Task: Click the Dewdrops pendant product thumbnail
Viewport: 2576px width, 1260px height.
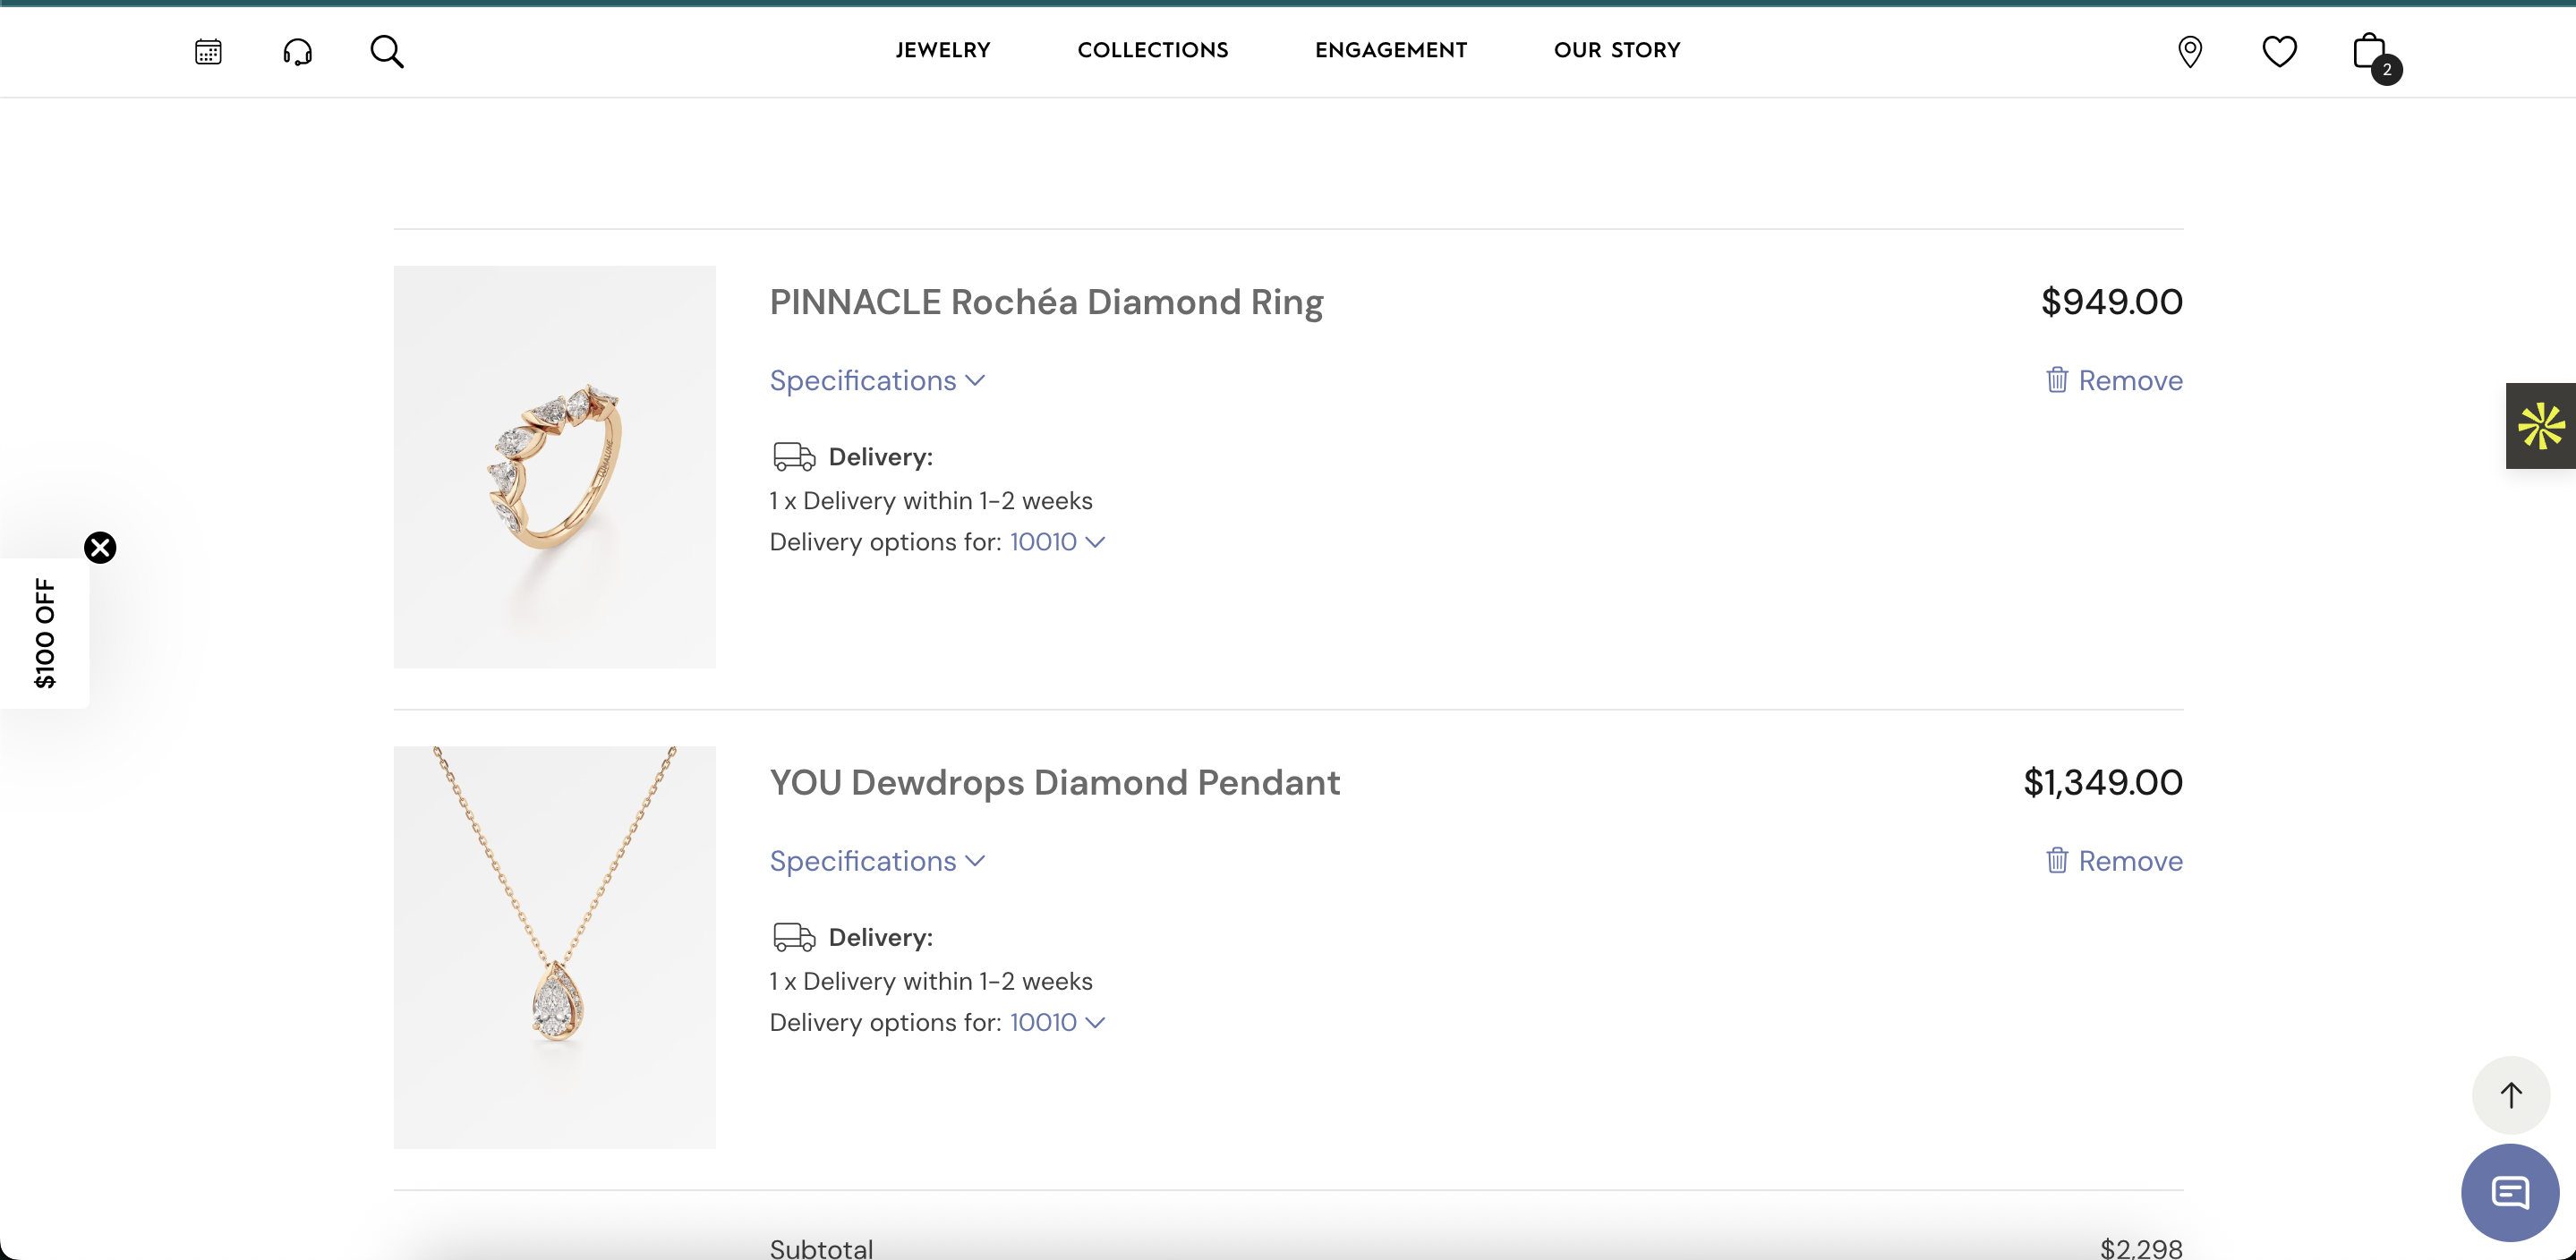Action: [554, 947]
